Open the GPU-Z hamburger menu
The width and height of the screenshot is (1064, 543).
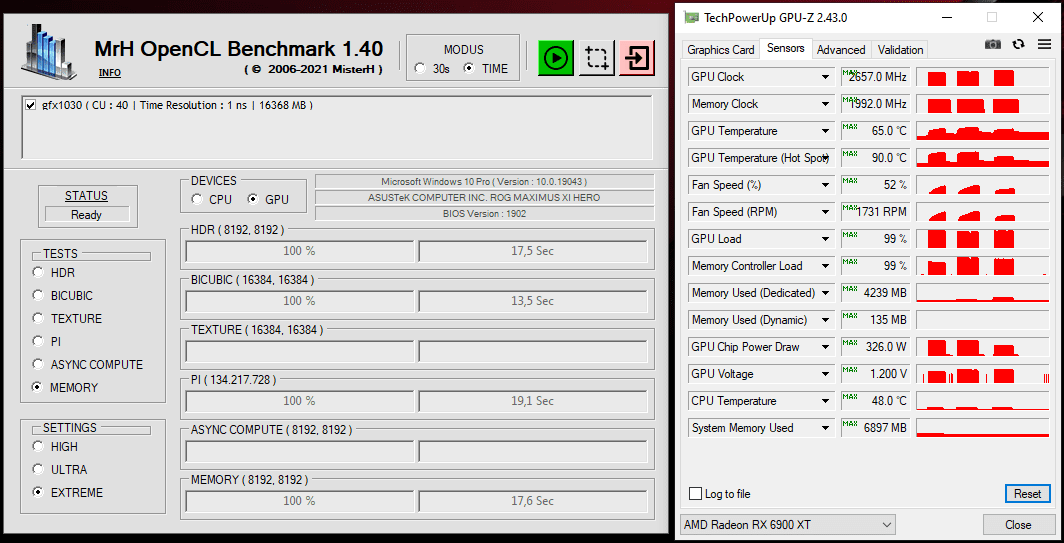coord(1044,44)
